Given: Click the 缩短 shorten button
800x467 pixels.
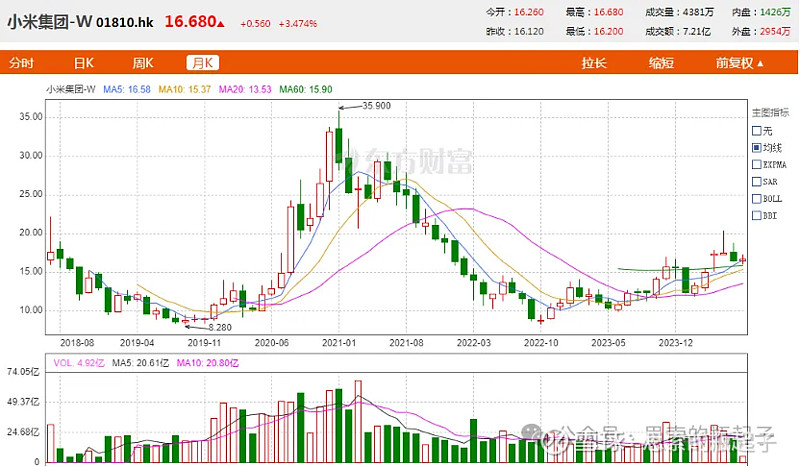Looking at the screenshot, I should pos(661,63).
